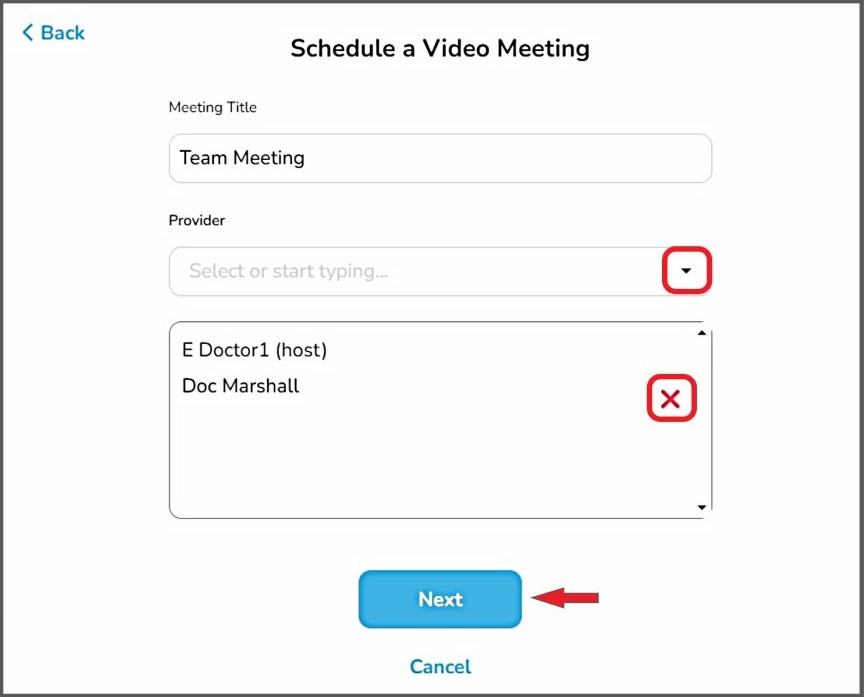Remove Doc Marshall using the red X

pyautogui.click(x=671, y=400)
